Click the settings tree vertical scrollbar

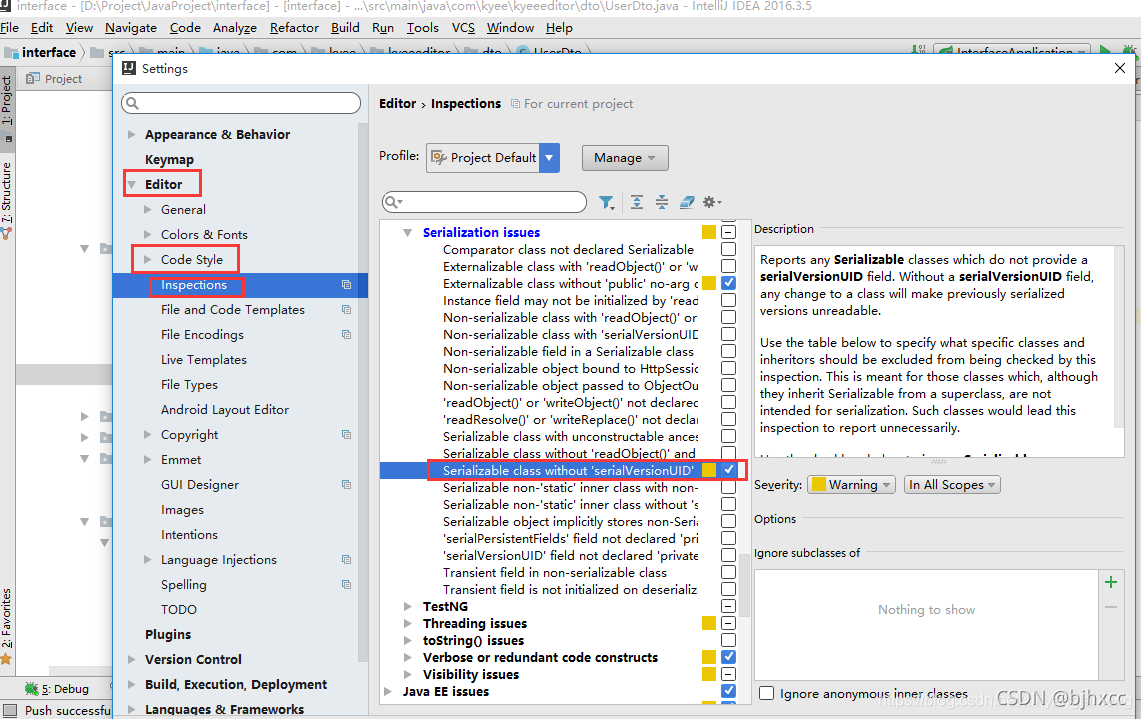(362, 393)
